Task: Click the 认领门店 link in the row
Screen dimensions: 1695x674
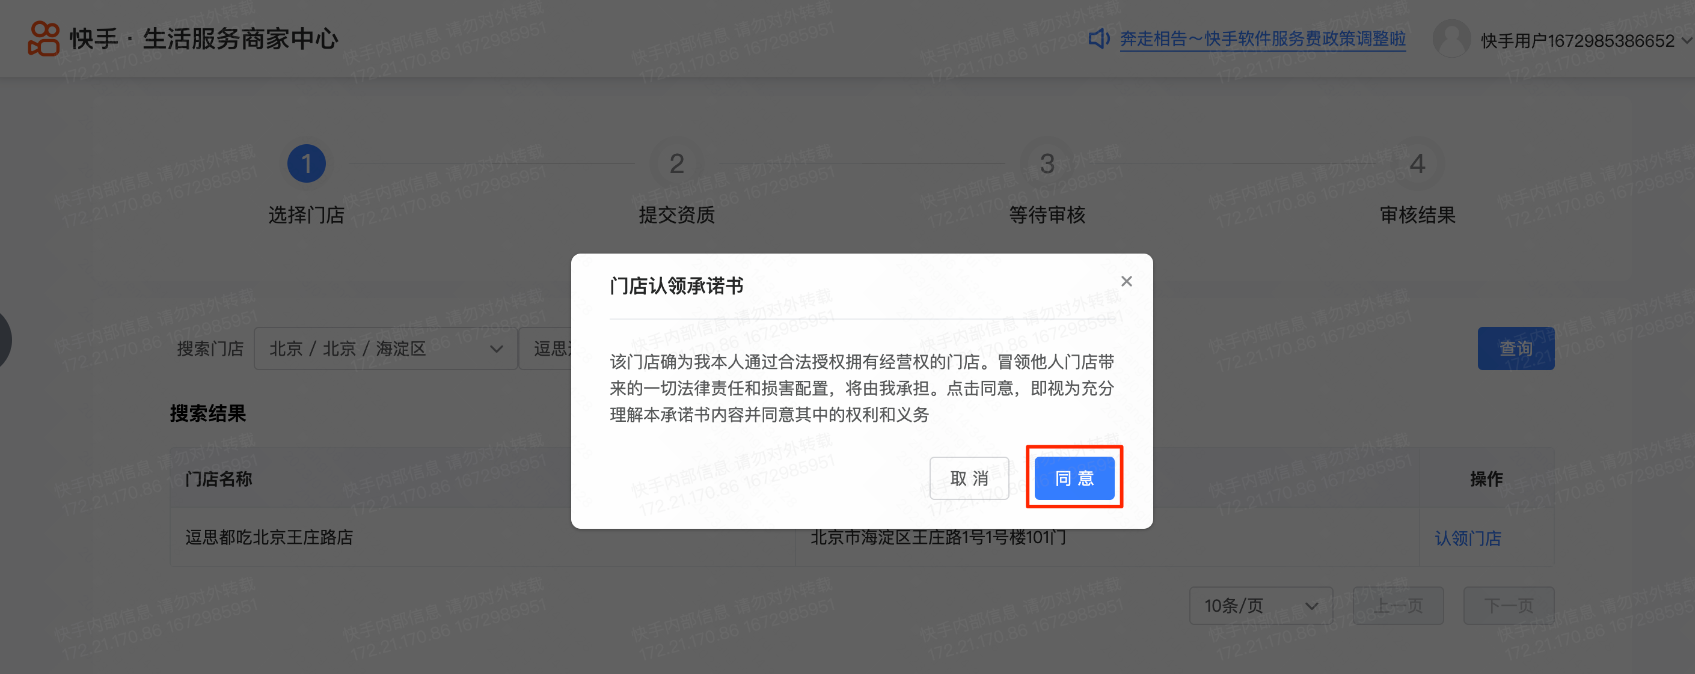Action: tap(1468, 538)
